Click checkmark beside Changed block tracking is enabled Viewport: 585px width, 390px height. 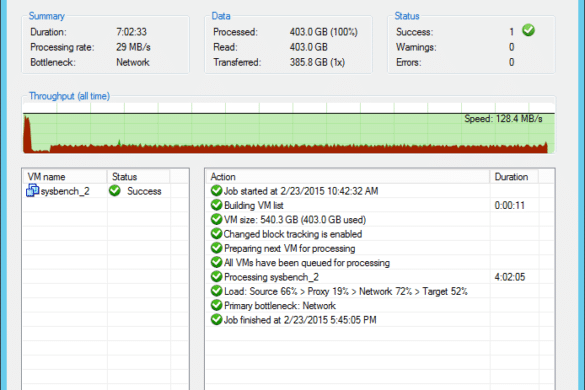pyautogui.click(x=216, y=234)
